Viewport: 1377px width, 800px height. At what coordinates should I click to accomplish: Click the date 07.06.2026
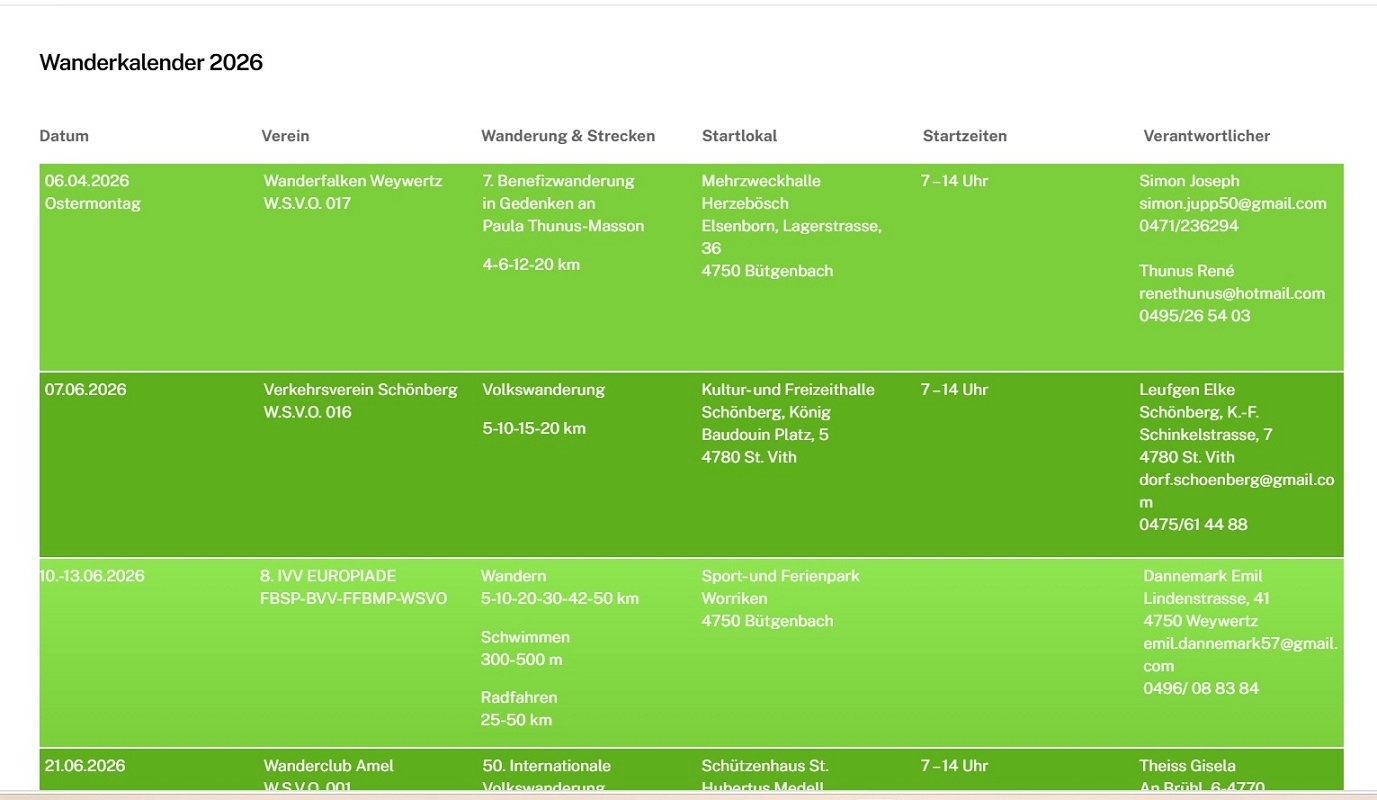(x=85, y=390)
